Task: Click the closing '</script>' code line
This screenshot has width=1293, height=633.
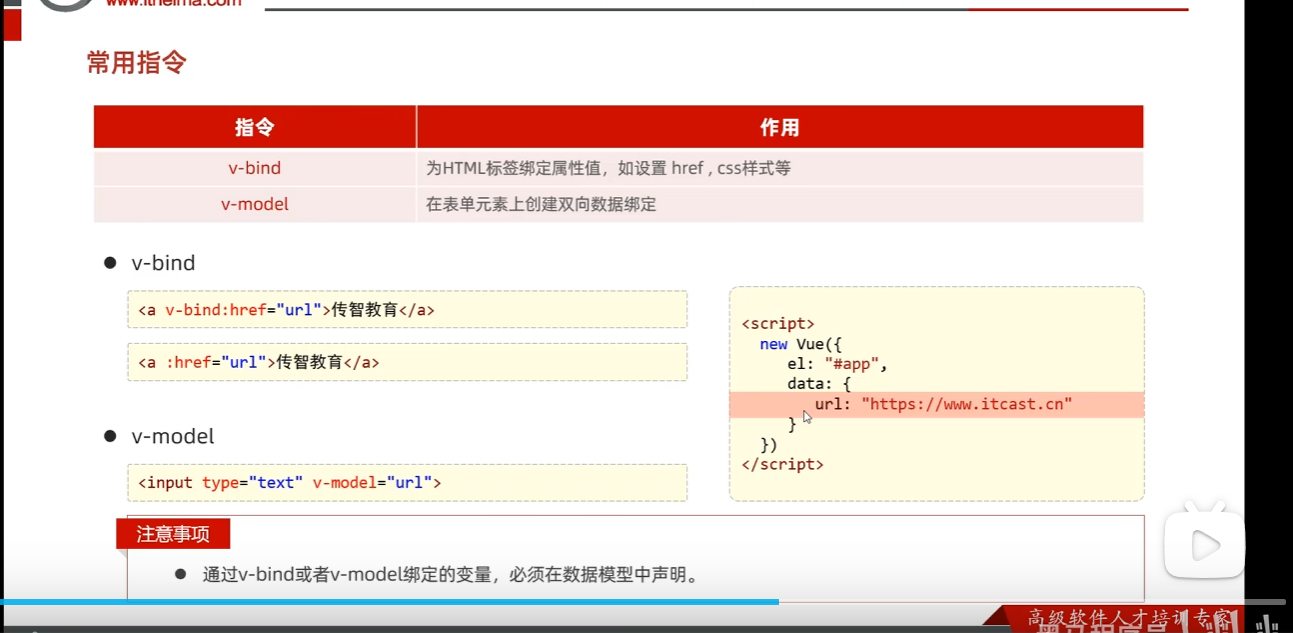Action: tap(783, 464)
